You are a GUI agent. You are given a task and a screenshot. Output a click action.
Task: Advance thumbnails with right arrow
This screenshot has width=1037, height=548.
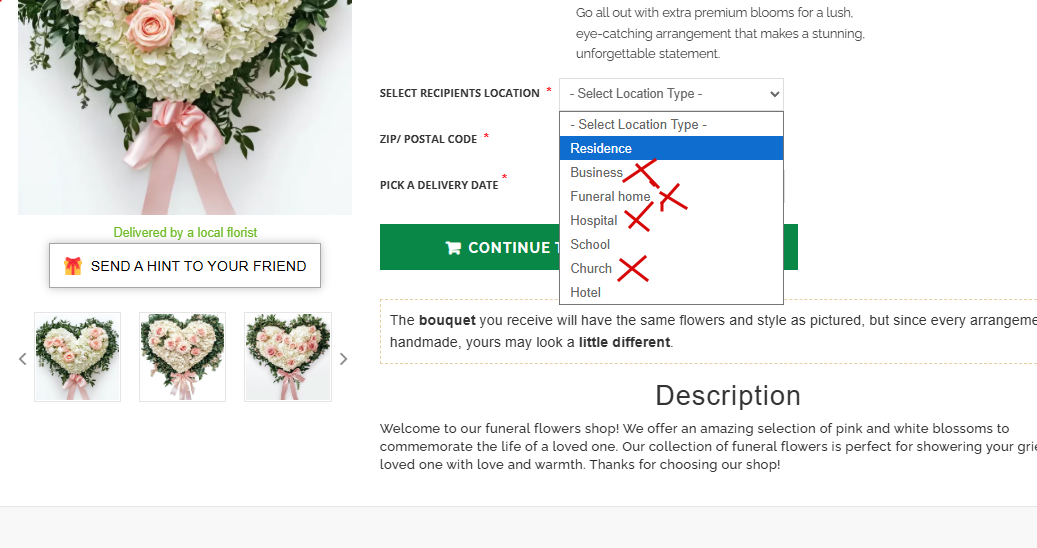[343, 359]
